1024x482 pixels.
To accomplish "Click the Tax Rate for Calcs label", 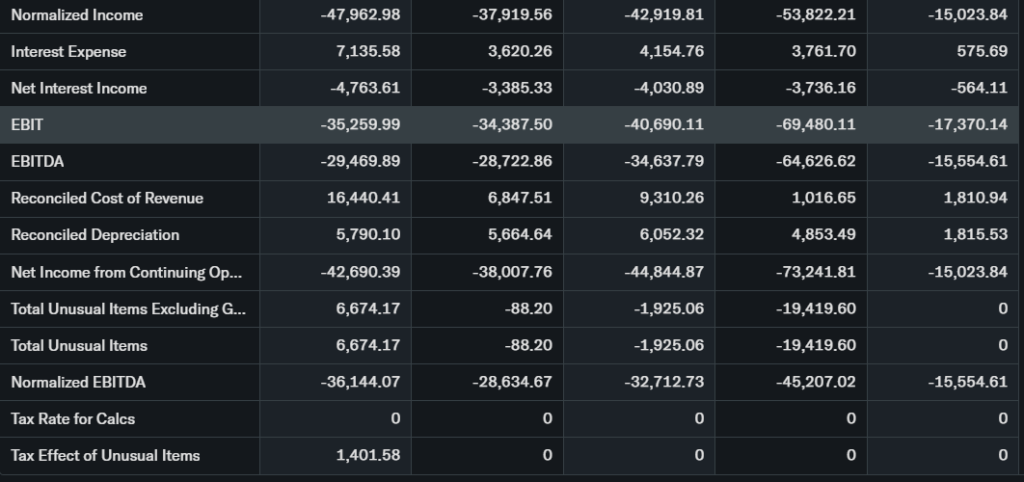I will 73,419.
